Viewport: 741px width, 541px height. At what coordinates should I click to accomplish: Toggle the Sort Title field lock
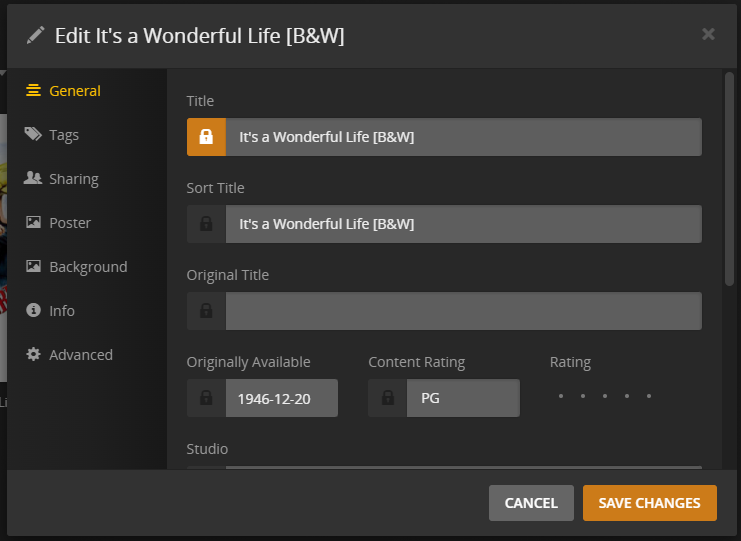click(x=206, y=224)
